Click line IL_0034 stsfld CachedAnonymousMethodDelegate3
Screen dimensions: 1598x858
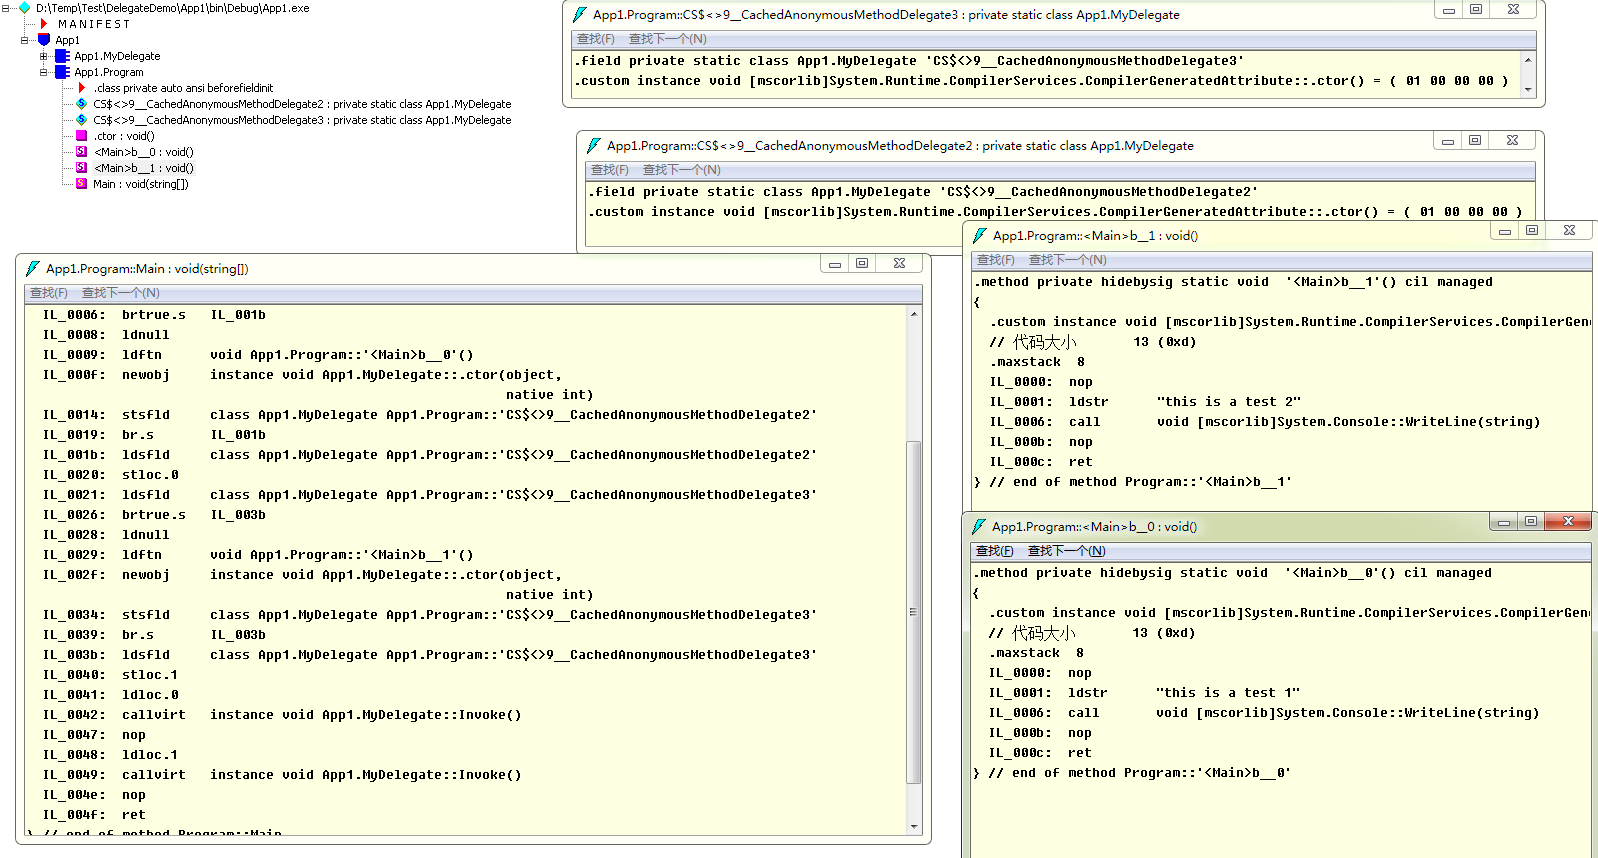click(430, 615)
